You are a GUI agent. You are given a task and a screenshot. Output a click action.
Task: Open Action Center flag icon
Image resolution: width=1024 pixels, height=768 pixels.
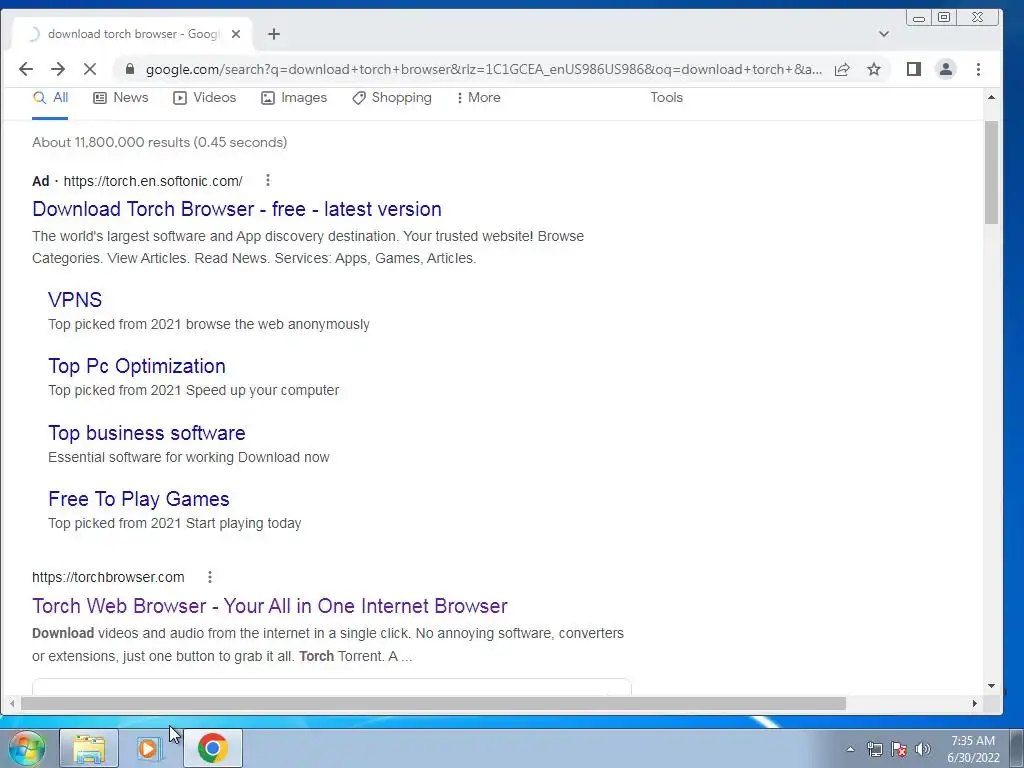pos(899,749)
